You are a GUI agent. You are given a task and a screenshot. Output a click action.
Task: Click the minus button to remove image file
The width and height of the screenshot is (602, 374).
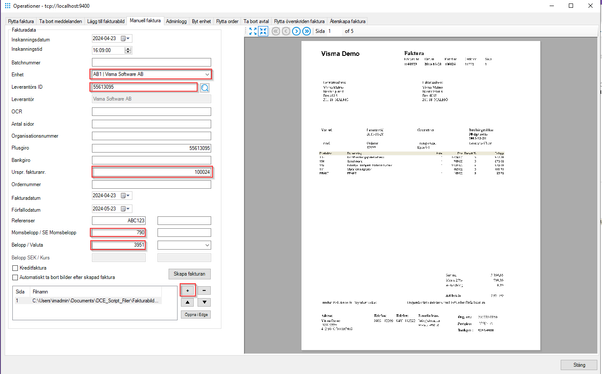pos(204,291)
